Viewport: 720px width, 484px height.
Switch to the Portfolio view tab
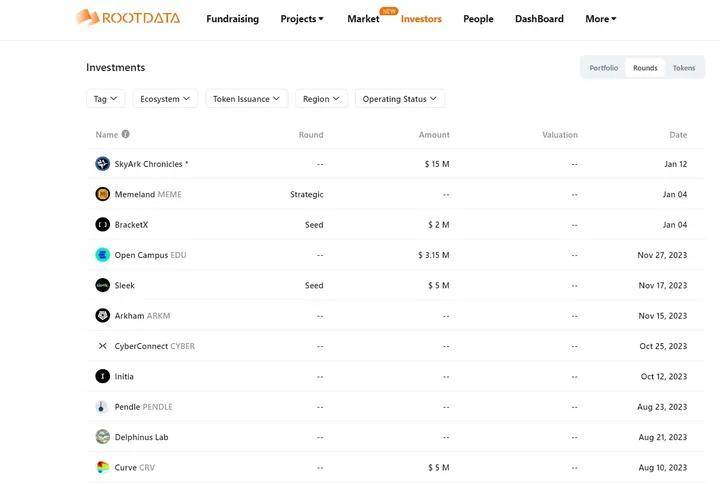click(x=603, y=68)
